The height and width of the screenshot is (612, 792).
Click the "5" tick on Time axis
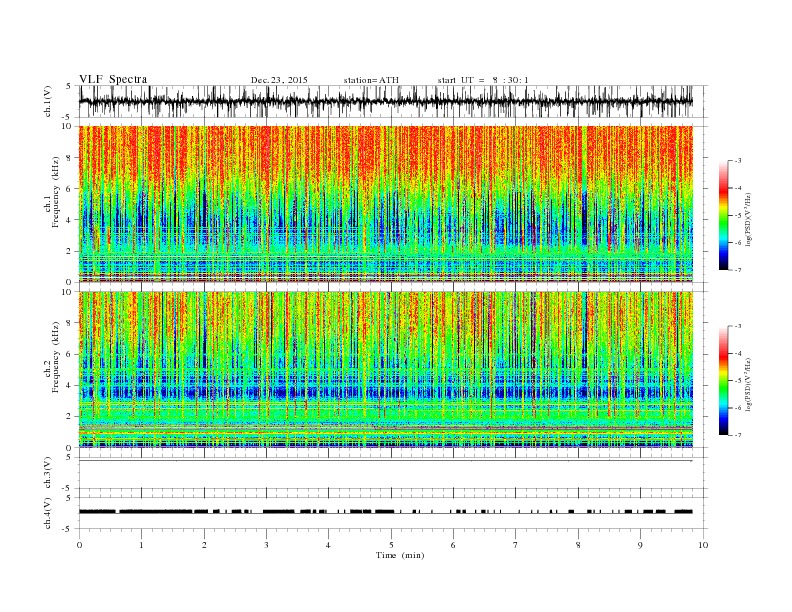coord(391,545)
